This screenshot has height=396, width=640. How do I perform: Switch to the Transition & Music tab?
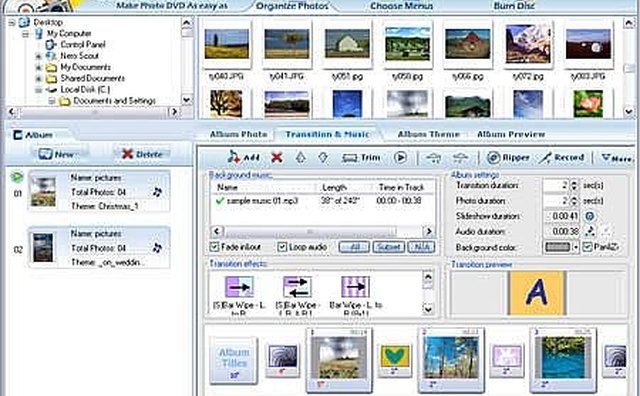coord(327,134)
